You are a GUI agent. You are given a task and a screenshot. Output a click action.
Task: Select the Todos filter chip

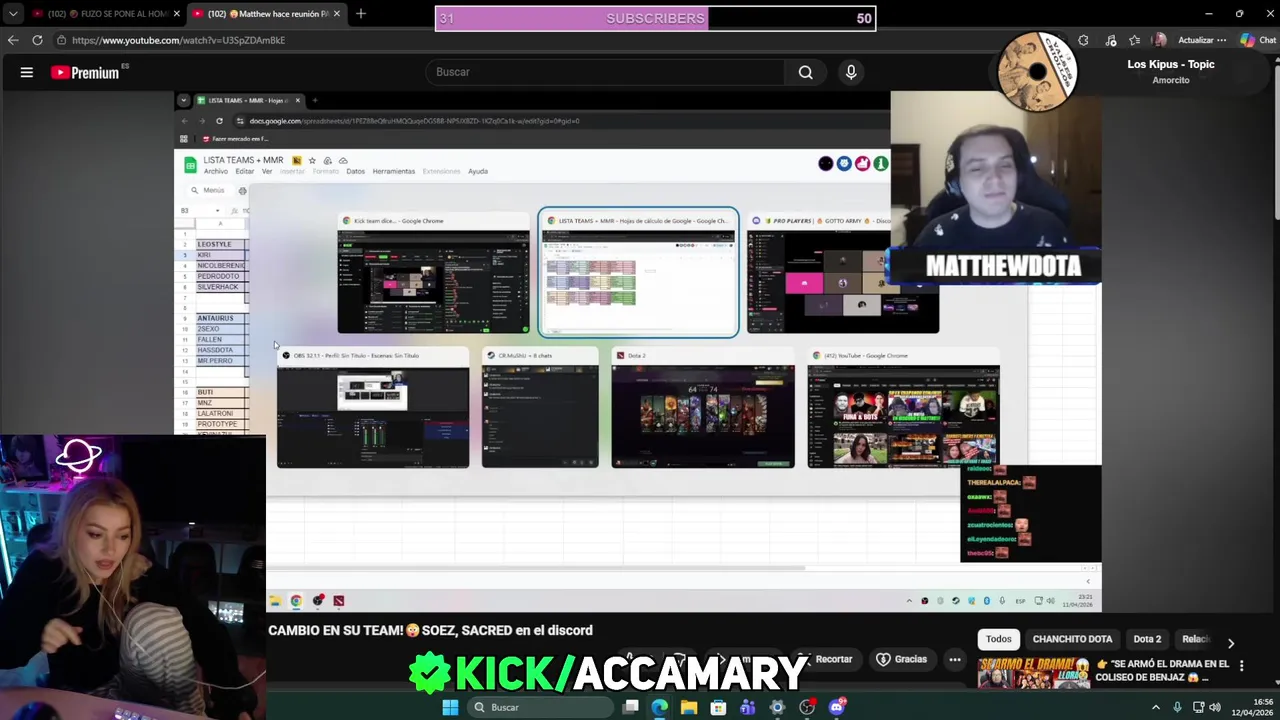click(999, 639)
